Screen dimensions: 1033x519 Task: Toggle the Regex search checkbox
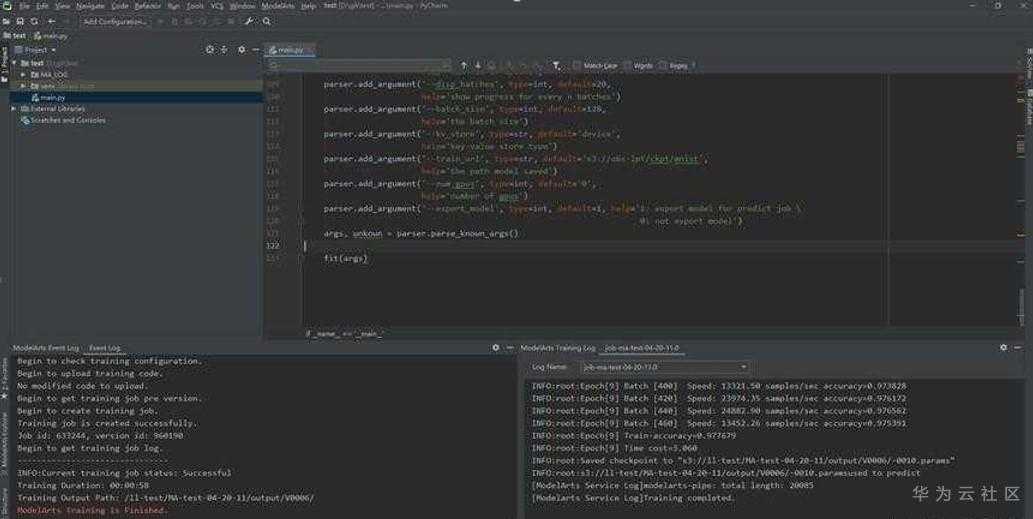click(663, 66)
